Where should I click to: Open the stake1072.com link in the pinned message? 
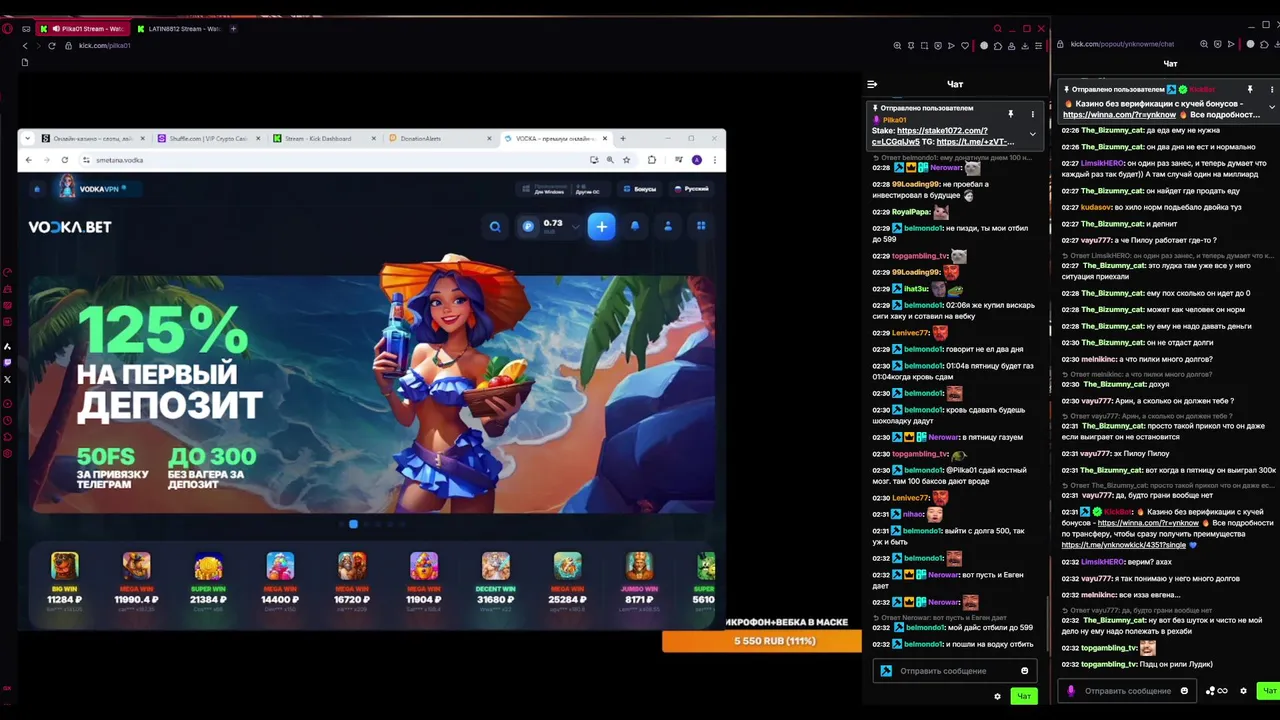pos(942,131)
